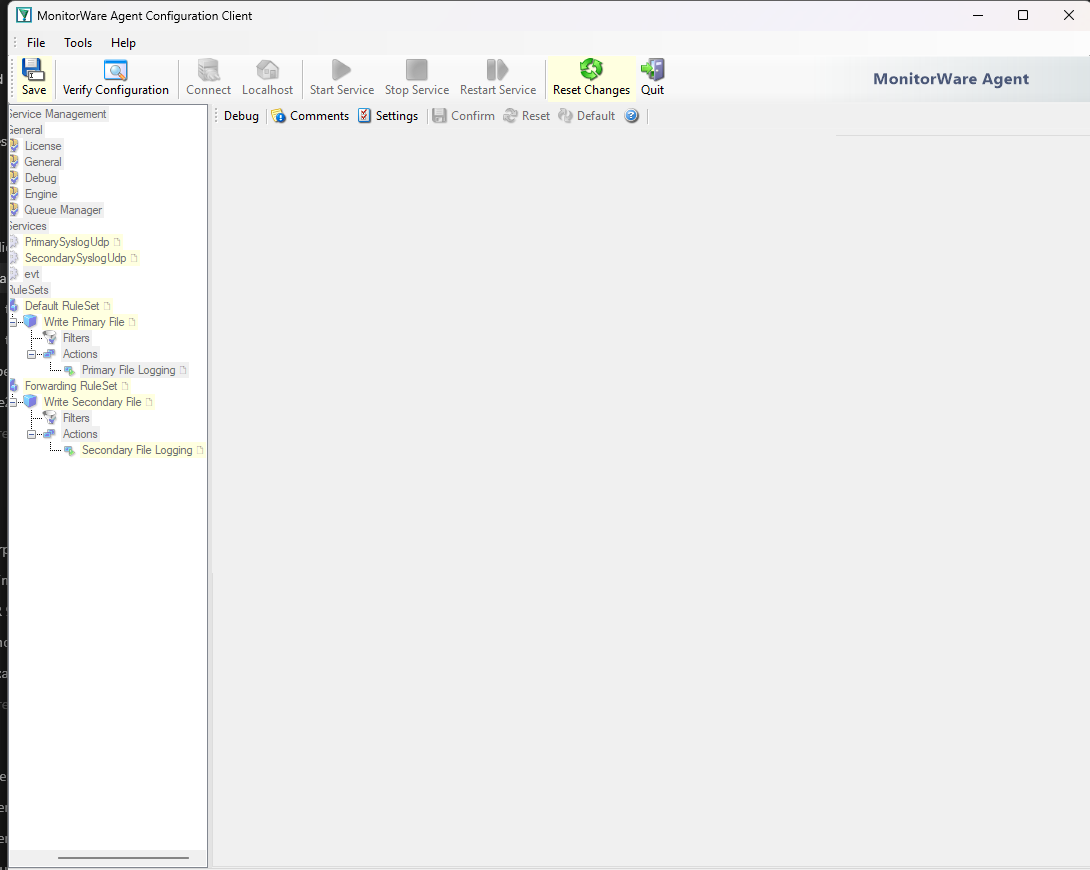Select the General node below License
The height and width of the screenshot is (870, 1090).
tap(43, 162)
